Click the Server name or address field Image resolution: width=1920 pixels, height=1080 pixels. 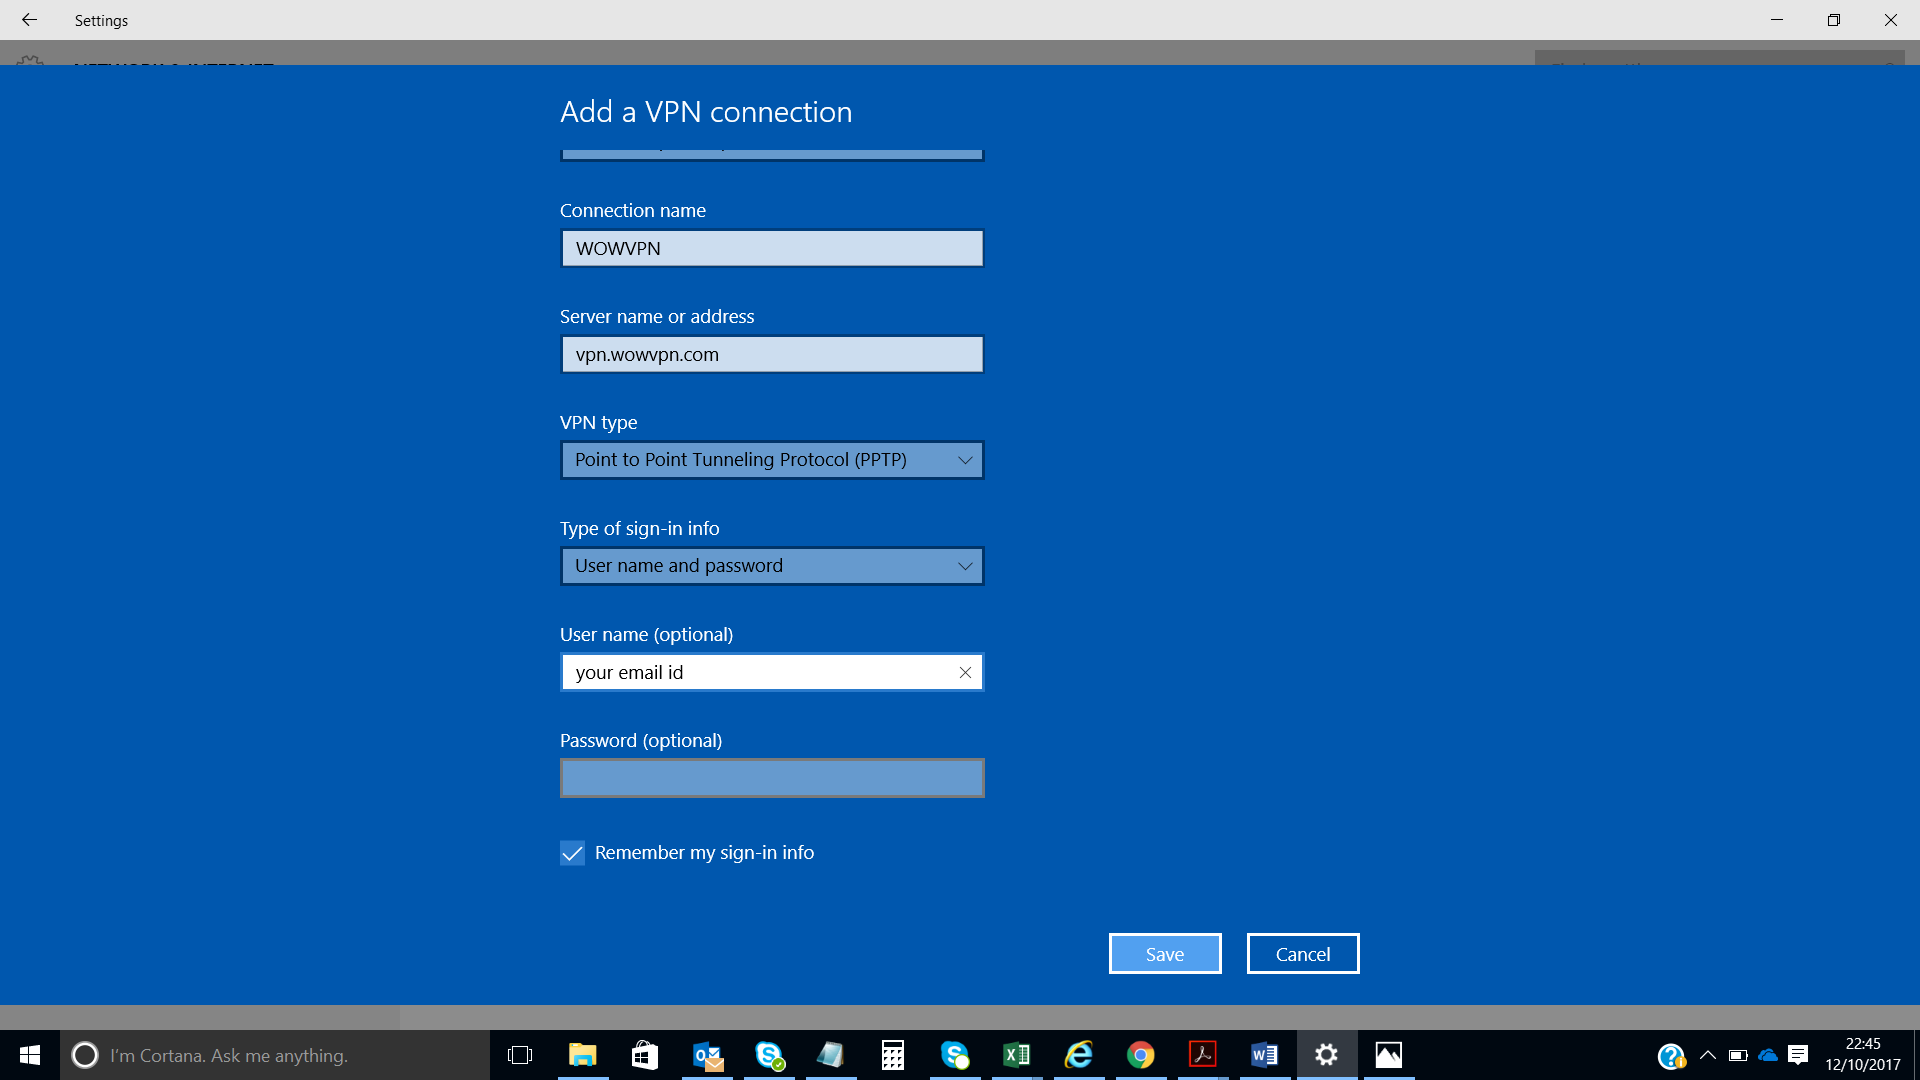coord(772,354)
